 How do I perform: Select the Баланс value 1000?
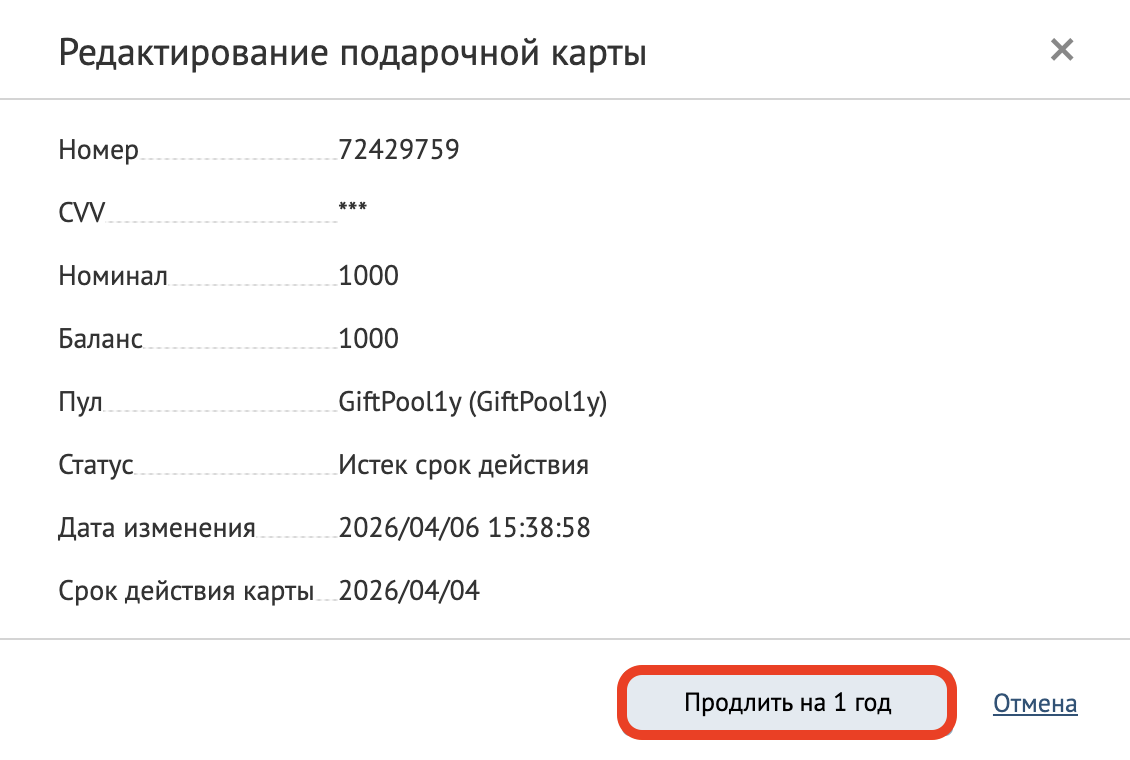coord(369,338)
